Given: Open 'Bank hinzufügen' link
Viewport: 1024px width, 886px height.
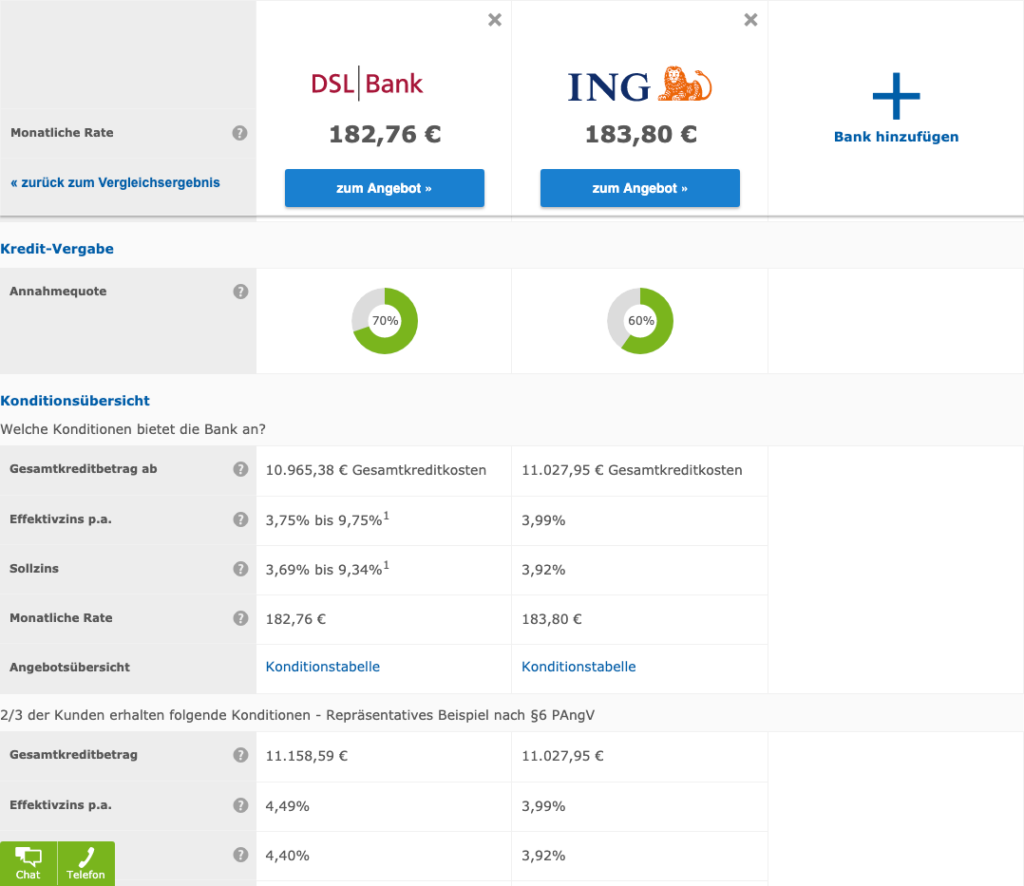Looking at the screenshot, I should point(896,136).
